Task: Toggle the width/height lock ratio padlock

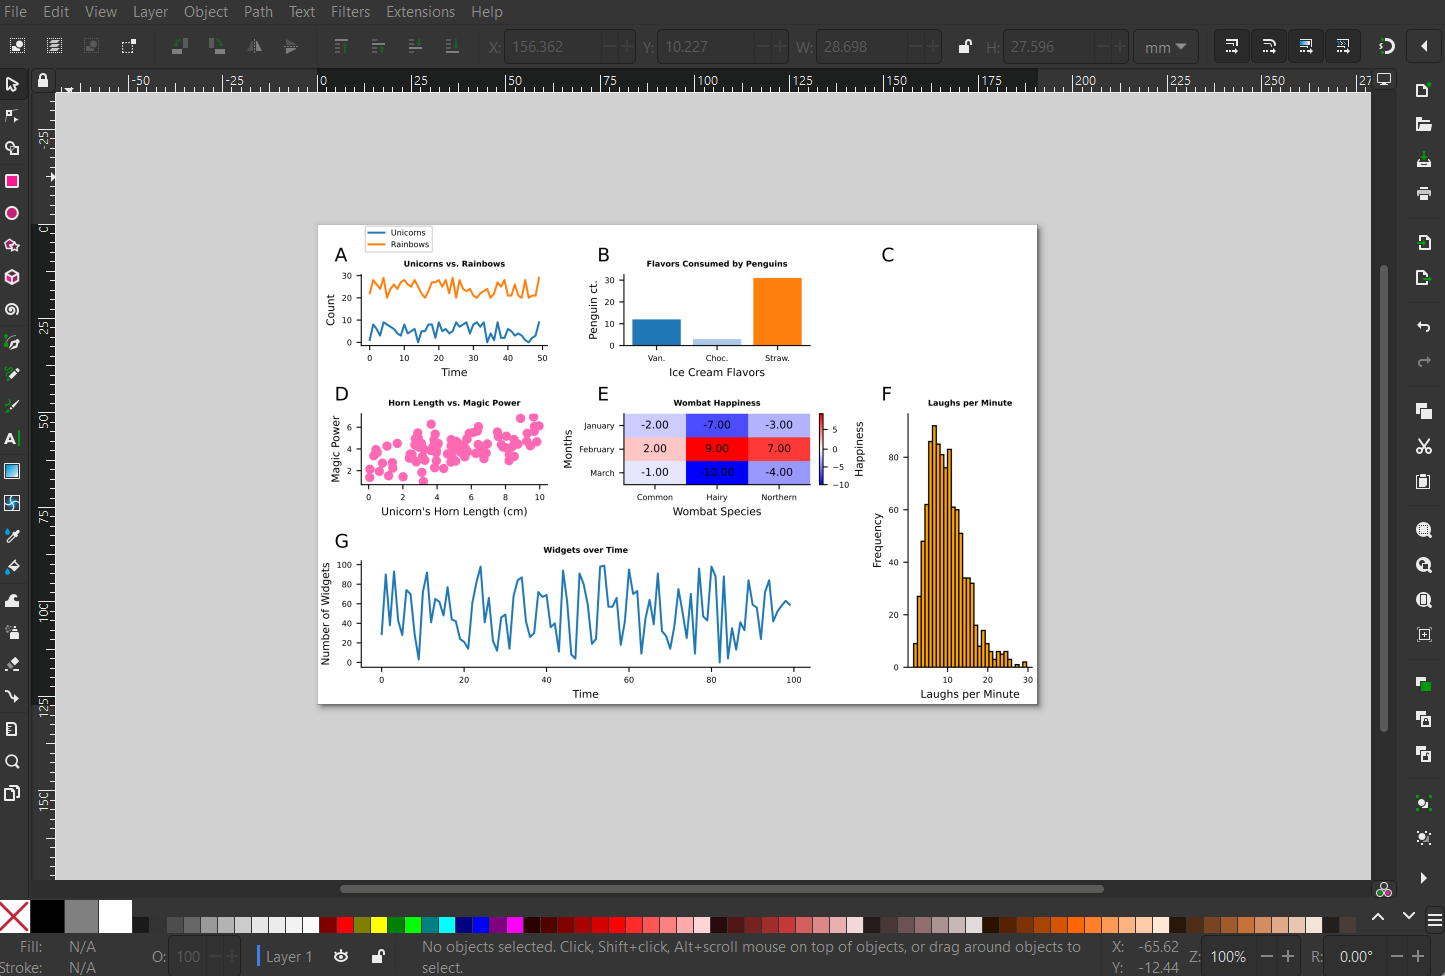Action: [x=964, y=46]
